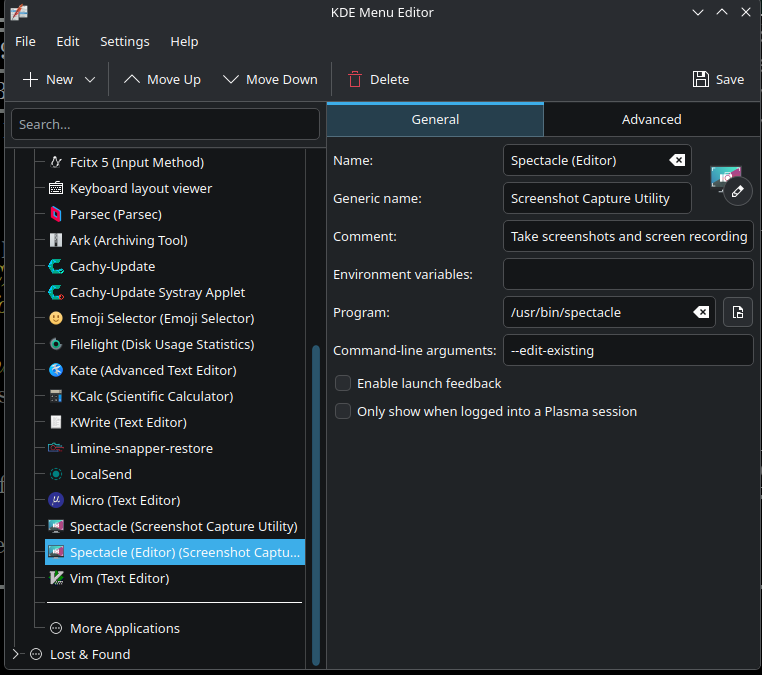
Task: Click the Filelight disk usage icon
Action: pyautogui.click(x=56, y=344)
